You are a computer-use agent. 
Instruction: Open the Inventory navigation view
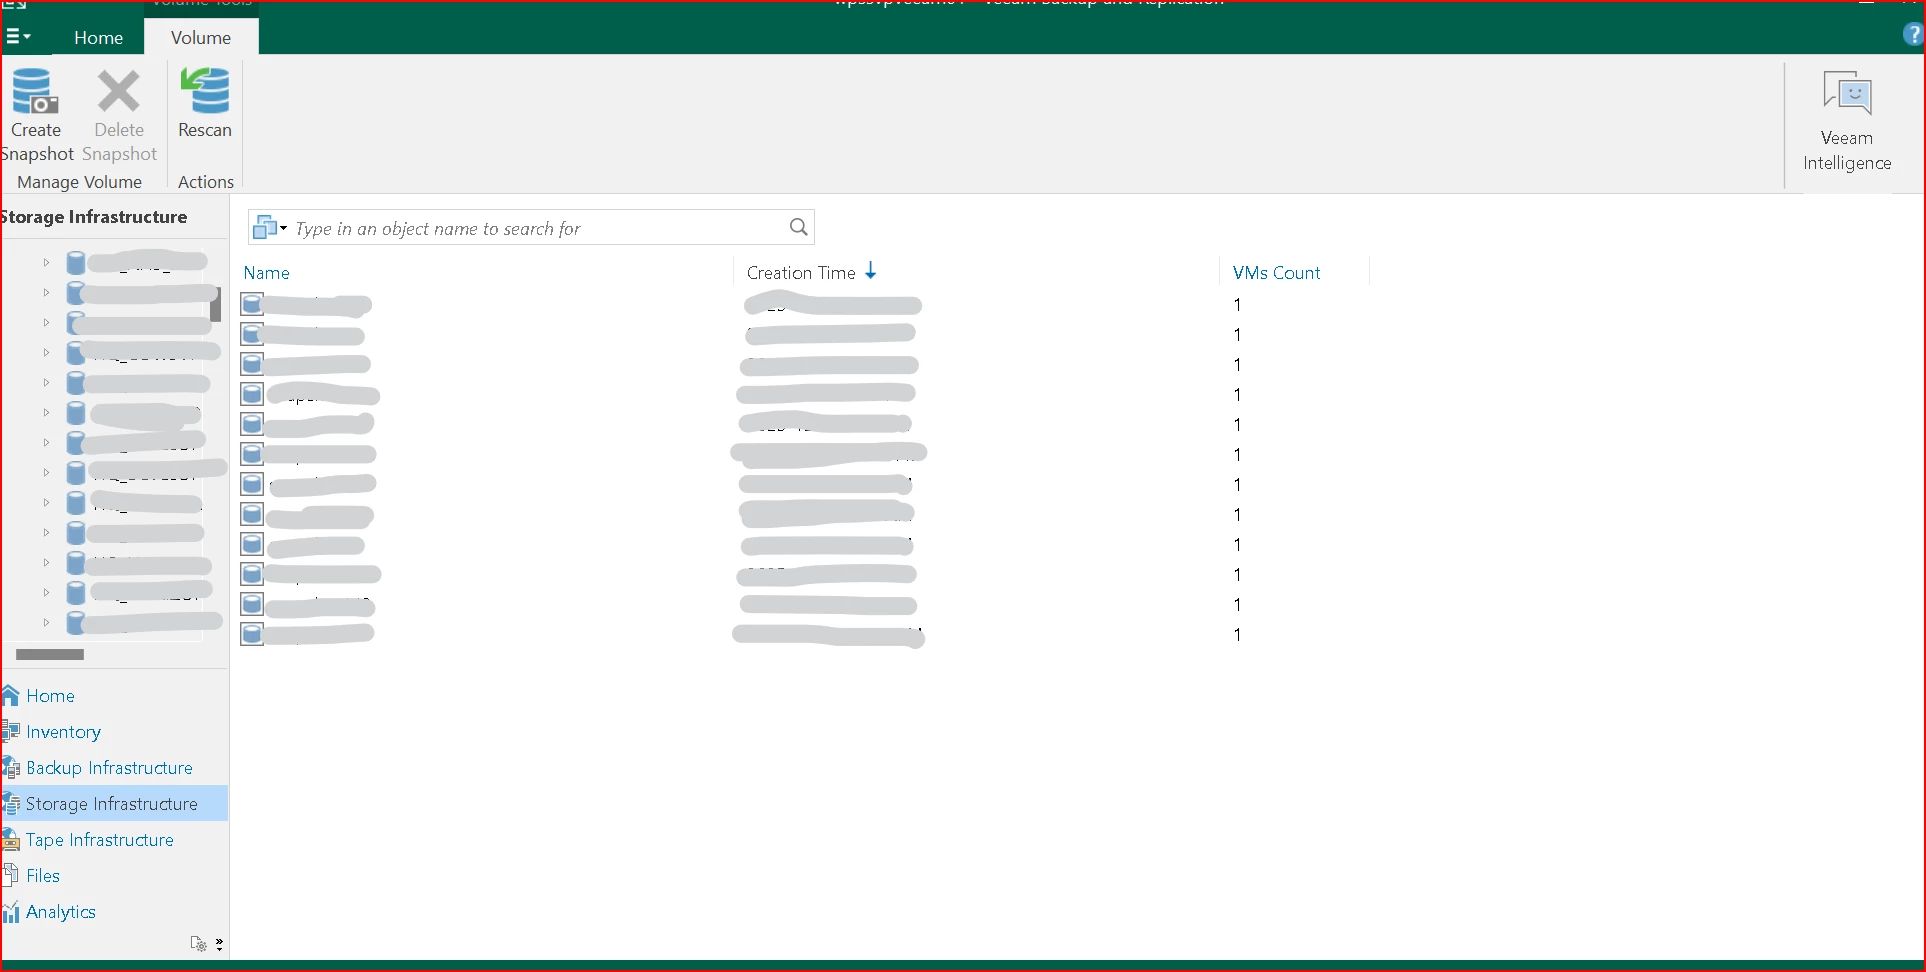63,732
